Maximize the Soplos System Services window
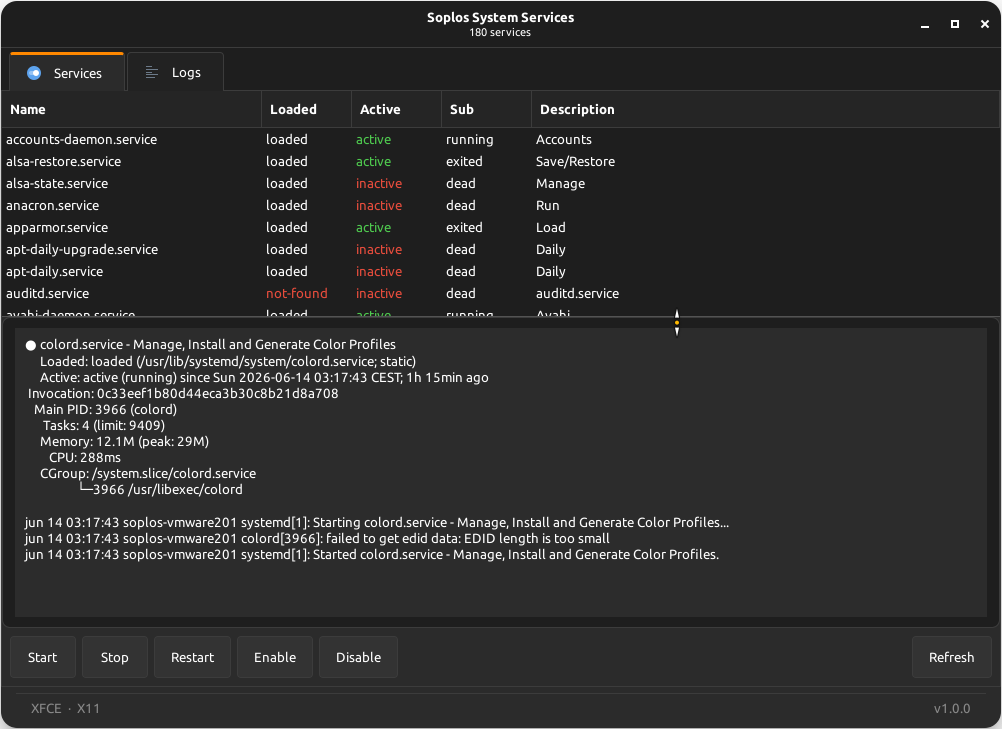The width and height of the screenshot is (1002, 729). (955, 24)
